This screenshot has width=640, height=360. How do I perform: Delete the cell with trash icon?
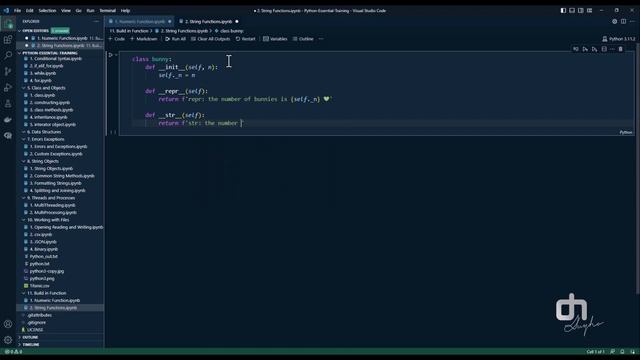[x=620, y=49]
